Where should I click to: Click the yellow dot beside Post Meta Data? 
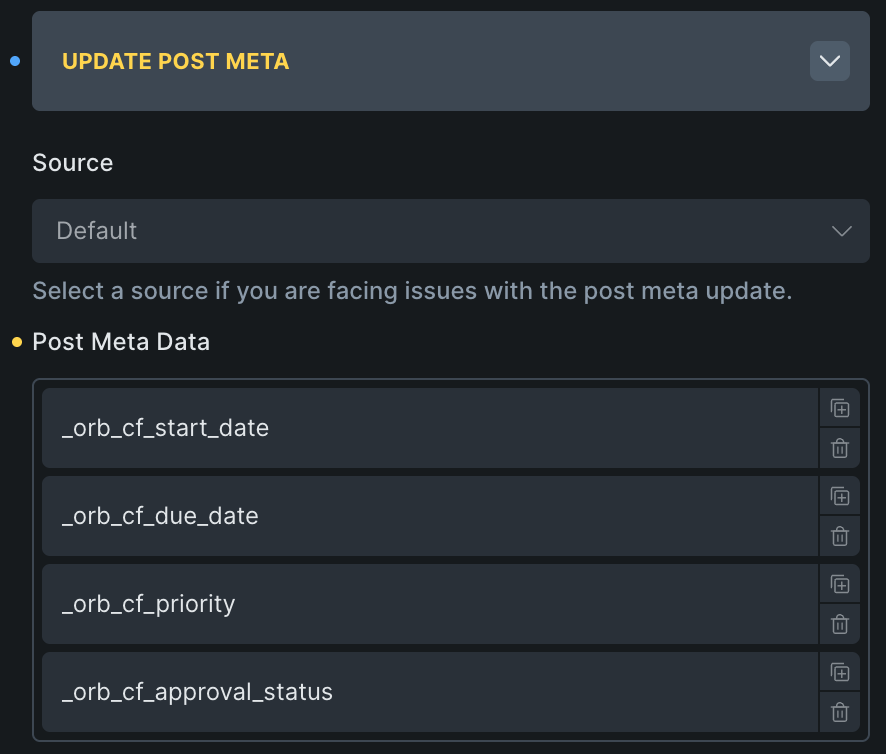pyautogui.click(x=17, y=342)
